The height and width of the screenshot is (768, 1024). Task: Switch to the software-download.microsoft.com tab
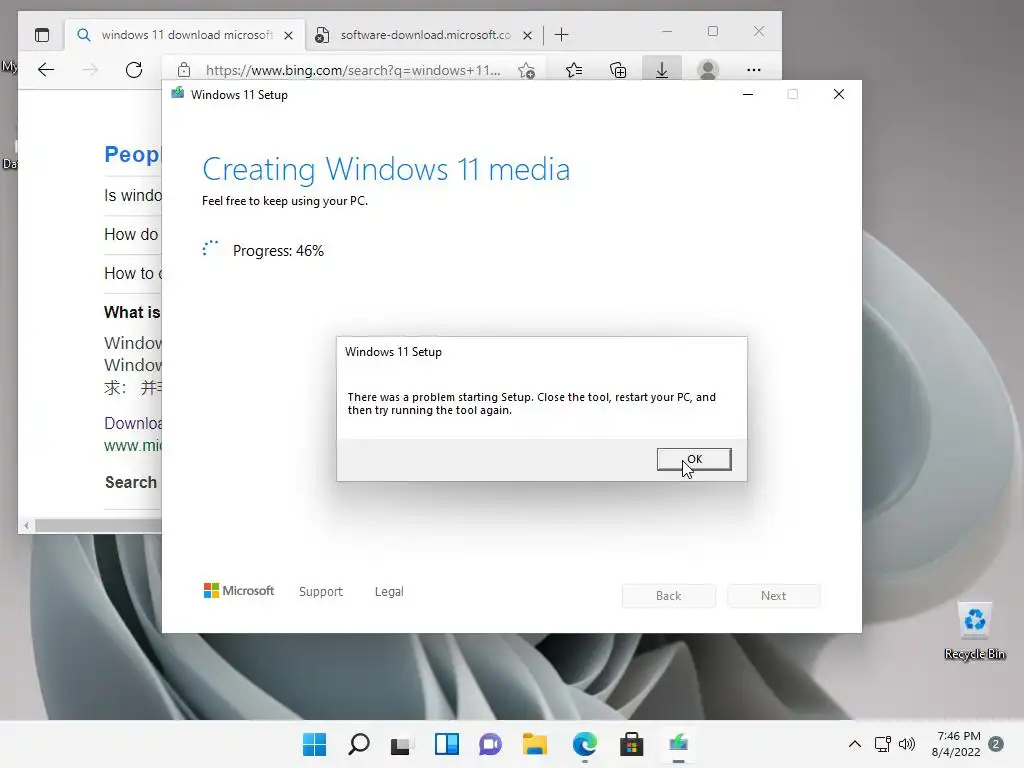(424, 35)
